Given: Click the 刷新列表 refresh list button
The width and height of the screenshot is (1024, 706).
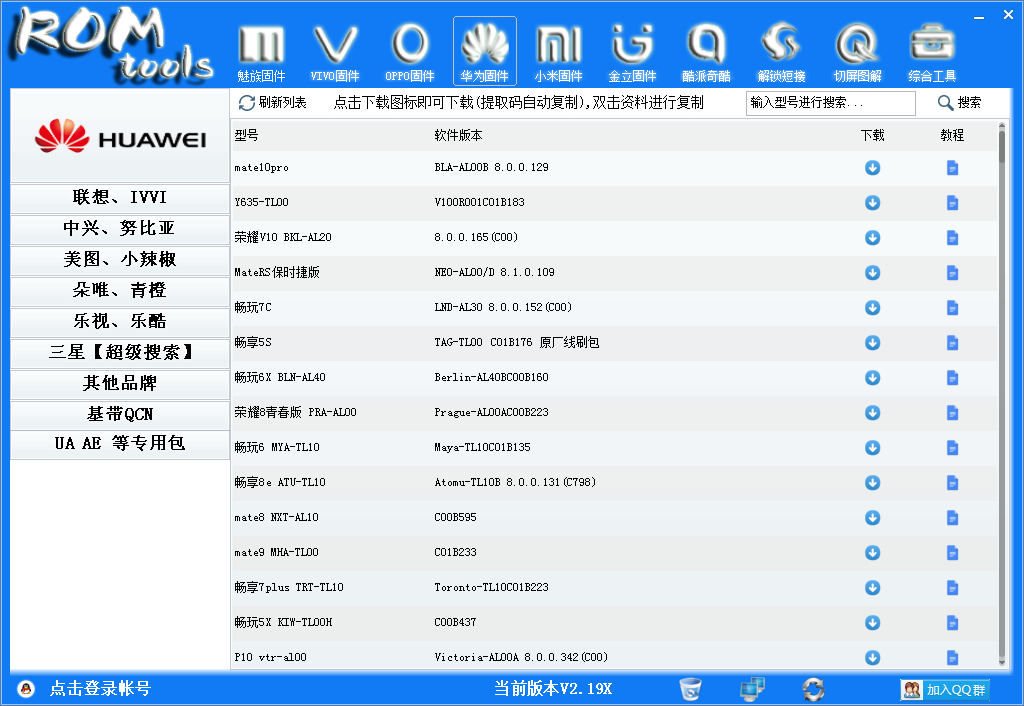Looking at the screenshot, I should (272, 103).
